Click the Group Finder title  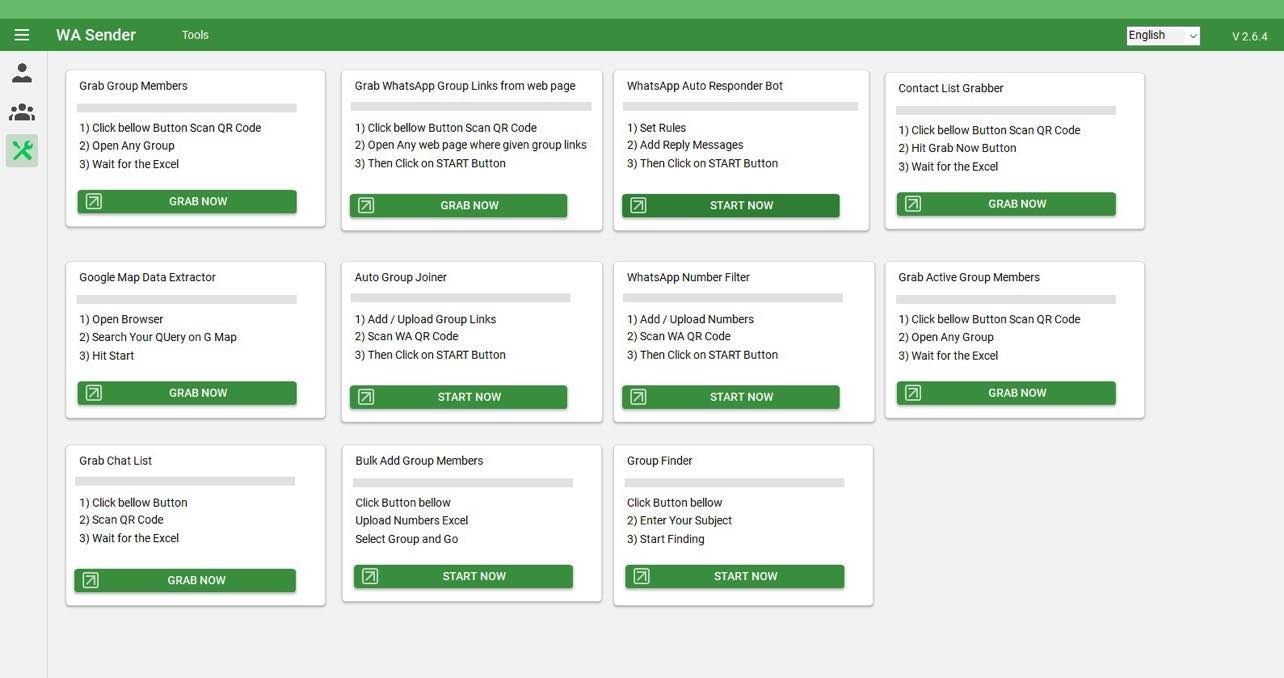click(660, 461)
